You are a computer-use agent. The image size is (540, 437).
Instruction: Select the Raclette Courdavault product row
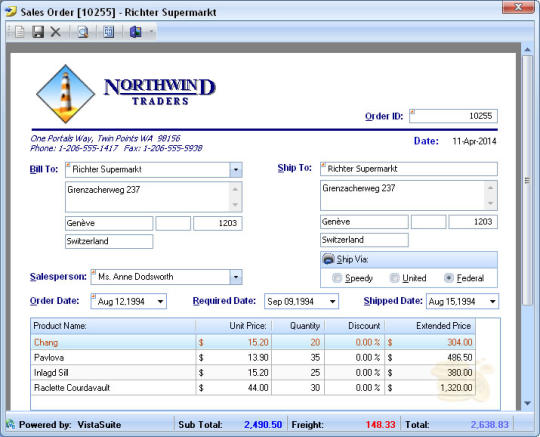click(x=253, y=388)
